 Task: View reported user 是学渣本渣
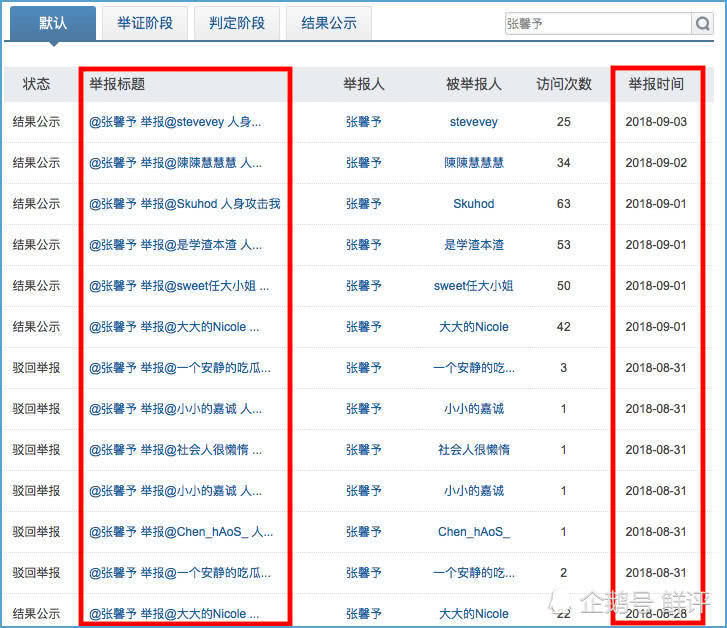[473, 245]
